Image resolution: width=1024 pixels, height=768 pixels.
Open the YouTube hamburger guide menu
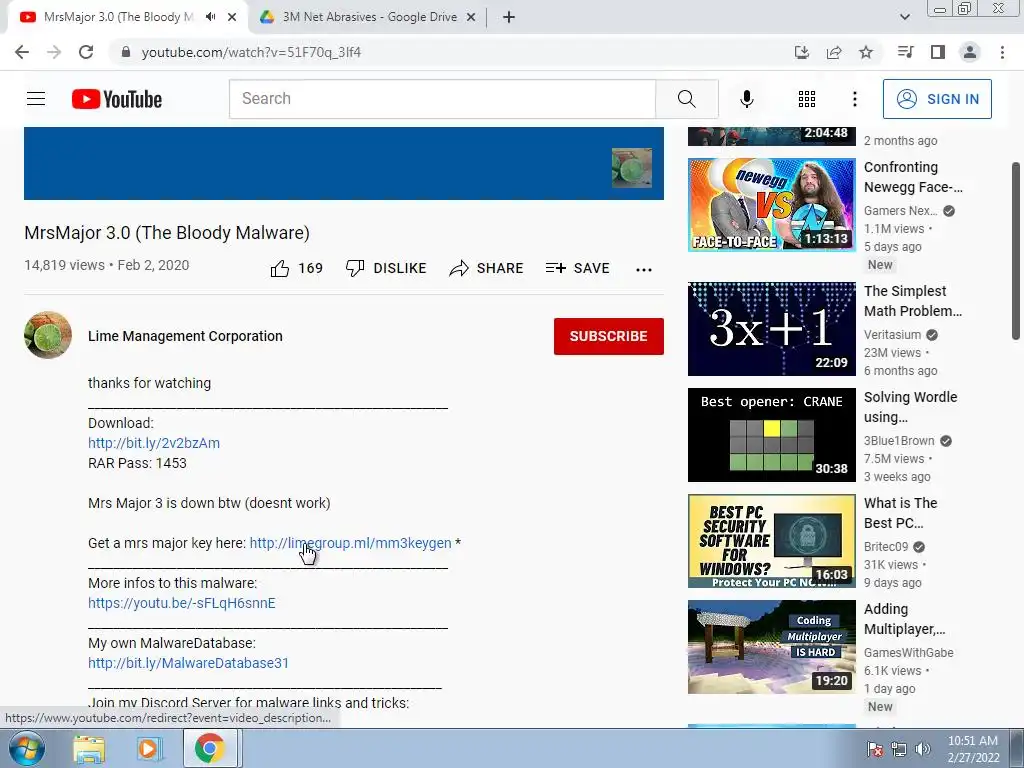36,99
